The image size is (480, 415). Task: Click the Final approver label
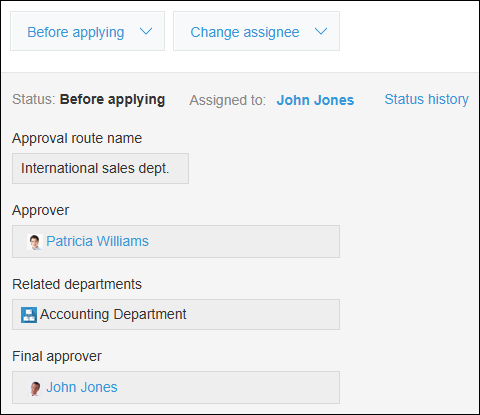coord(57,356)
